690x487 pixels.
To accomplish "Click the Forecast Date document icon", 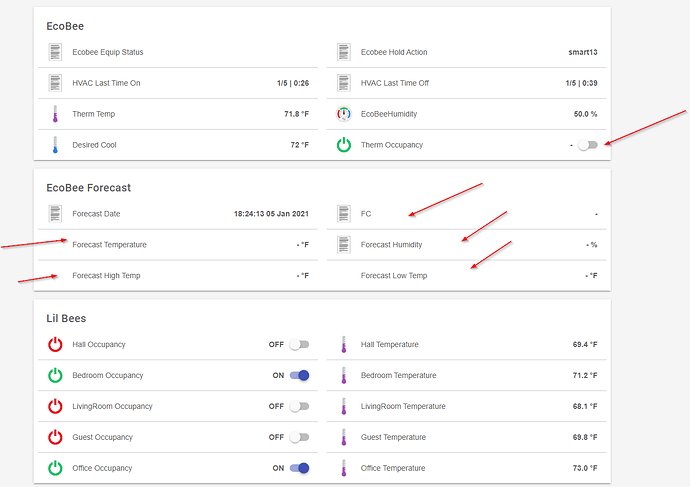I will [x=55, y=214].
